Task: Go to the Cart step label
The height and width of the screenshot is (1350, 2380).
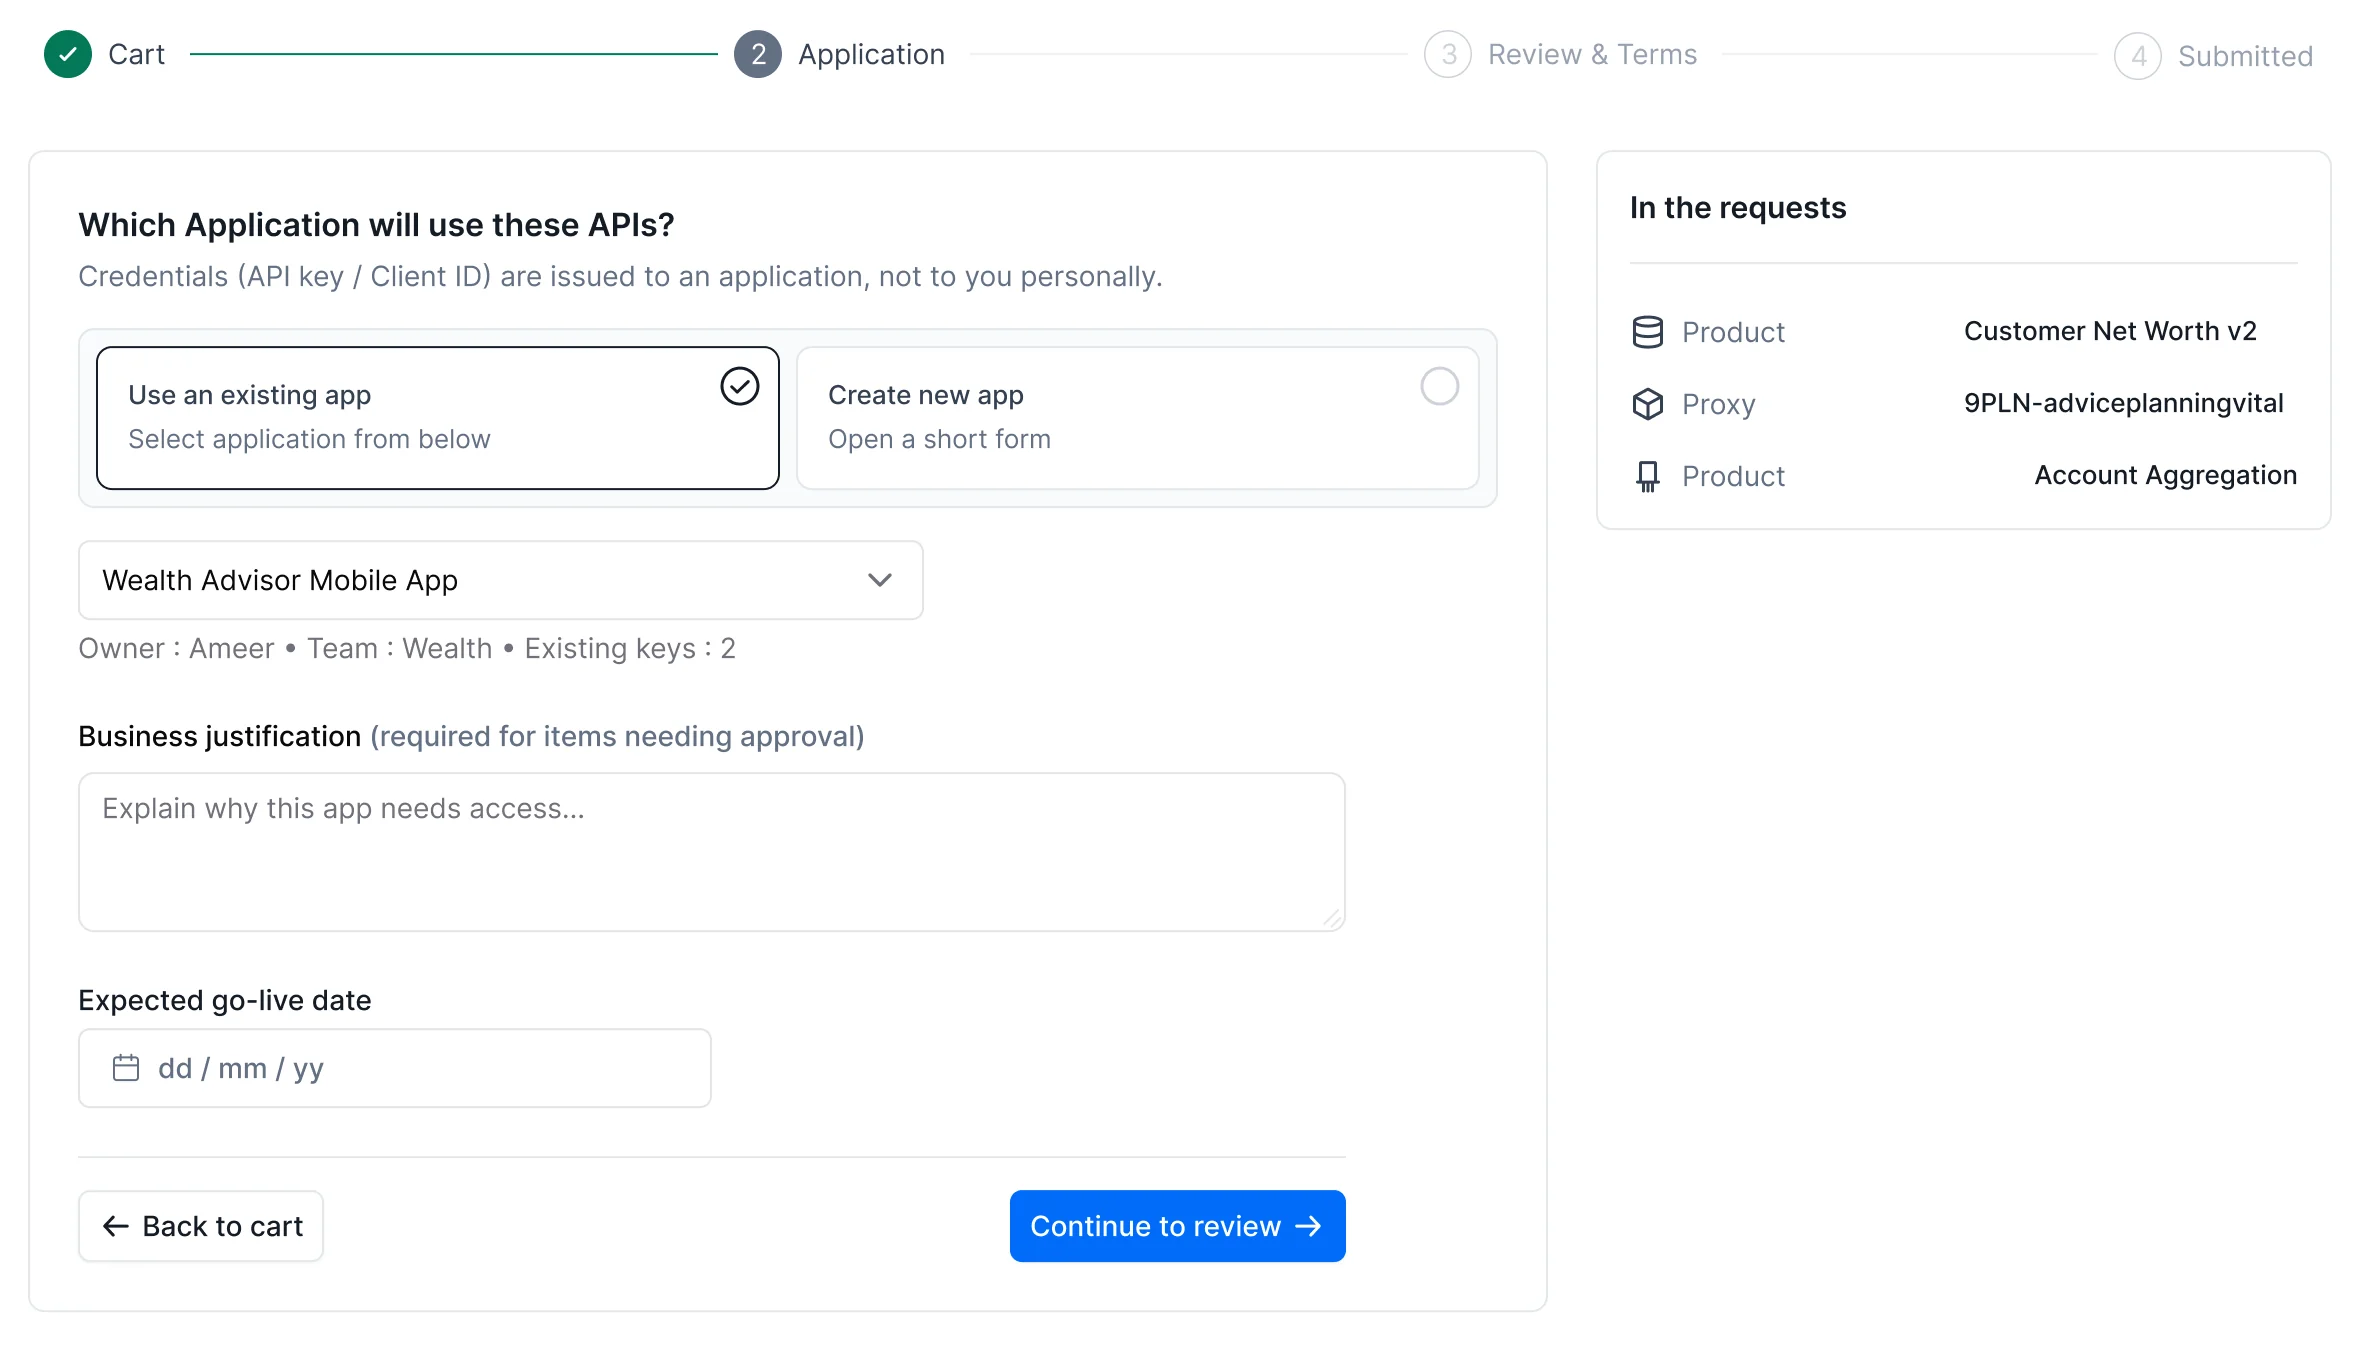Action: 136,54
